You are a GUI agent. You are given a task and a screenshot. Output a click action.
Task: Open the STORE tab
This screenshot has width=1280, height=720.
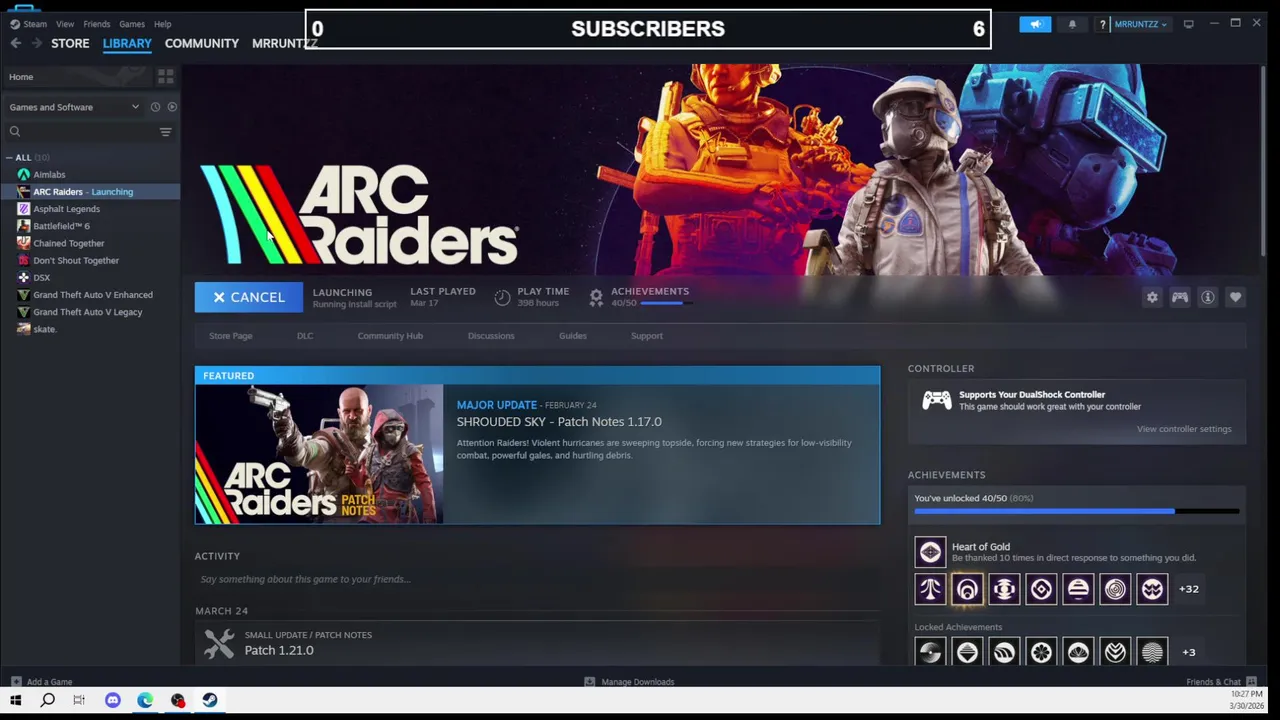(x=70, y=43)
